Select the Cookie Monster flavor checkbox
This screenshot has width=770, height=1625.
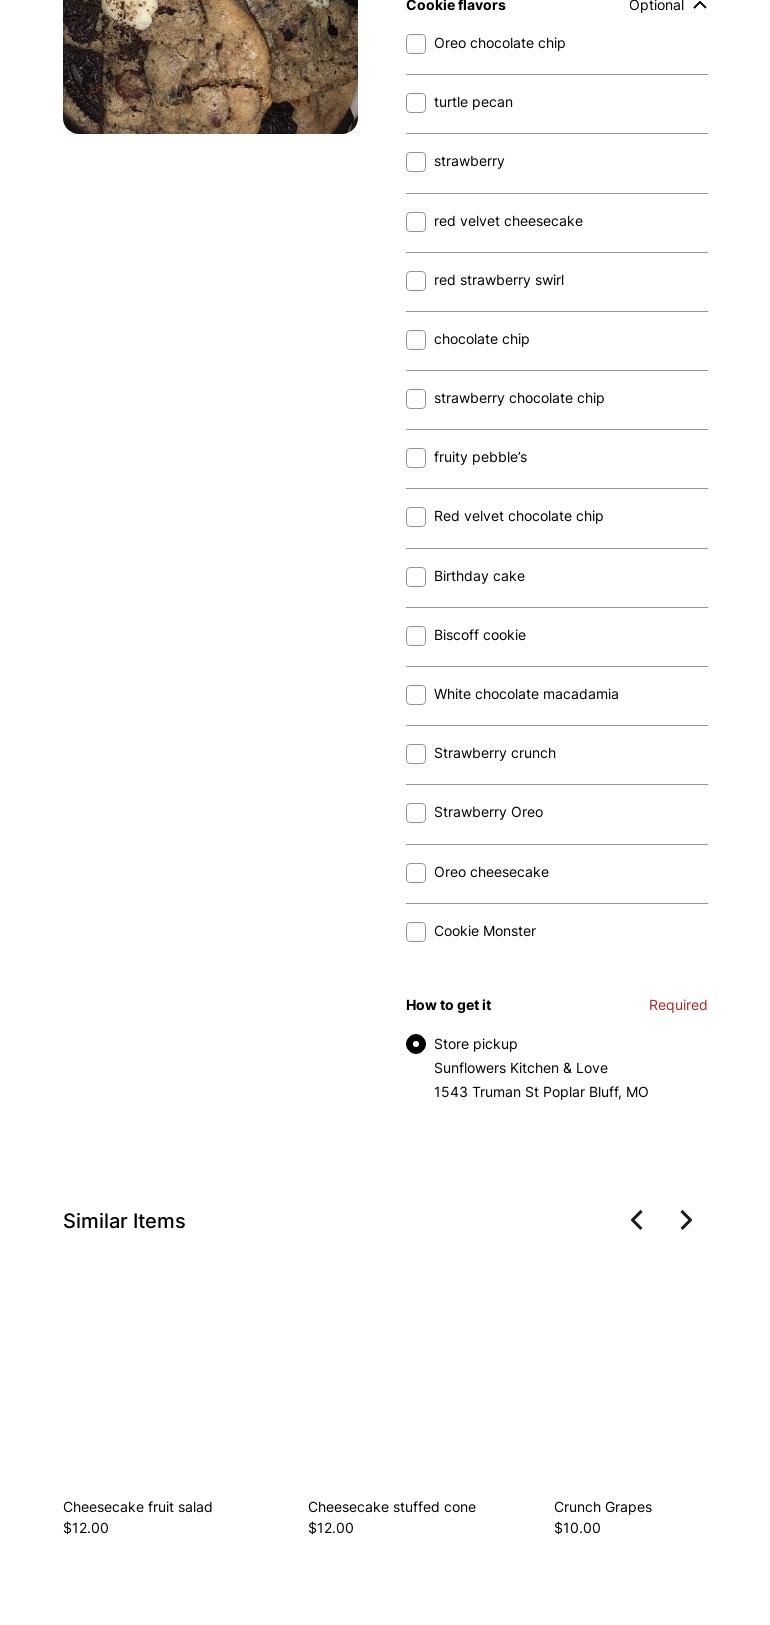[416, 932]
